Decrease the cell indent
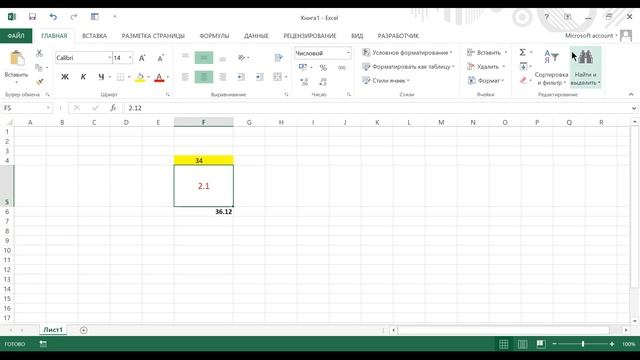The height and width of the screenshot is (360, 640). tap(241, 77)
